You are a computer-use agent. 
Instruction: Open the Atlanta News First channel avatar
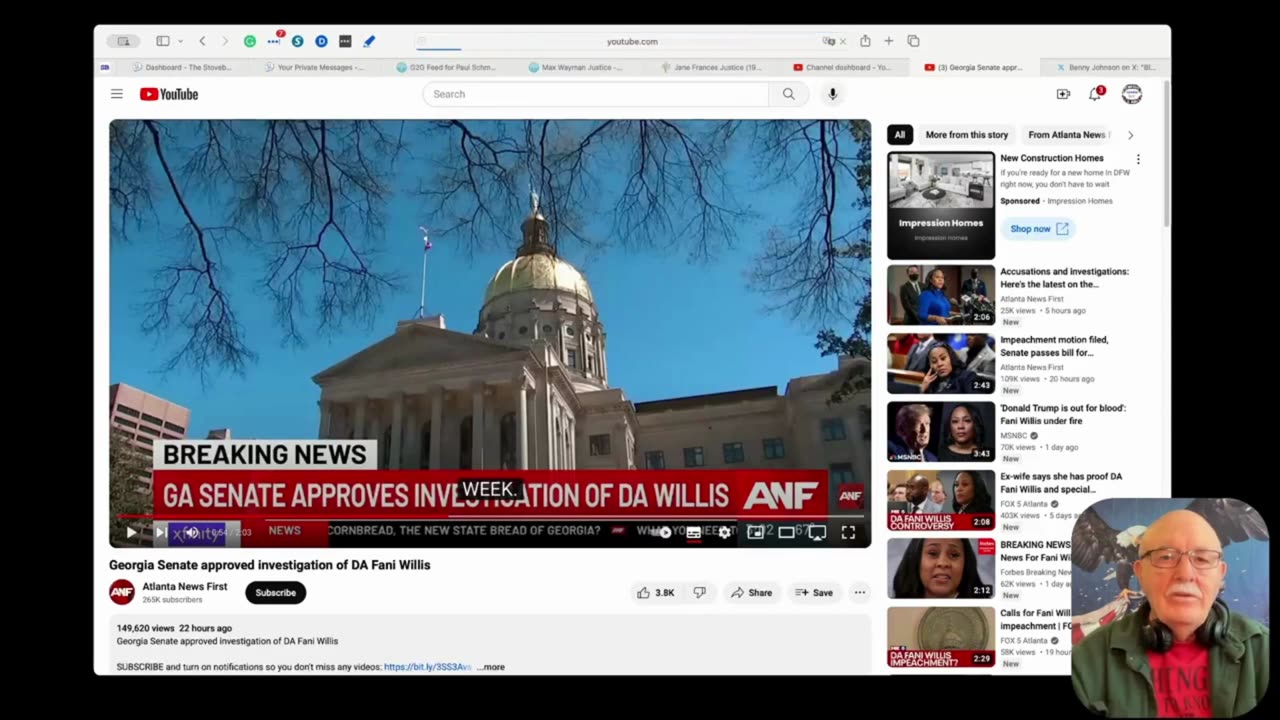pyautogui.click(x=122, y=592)
